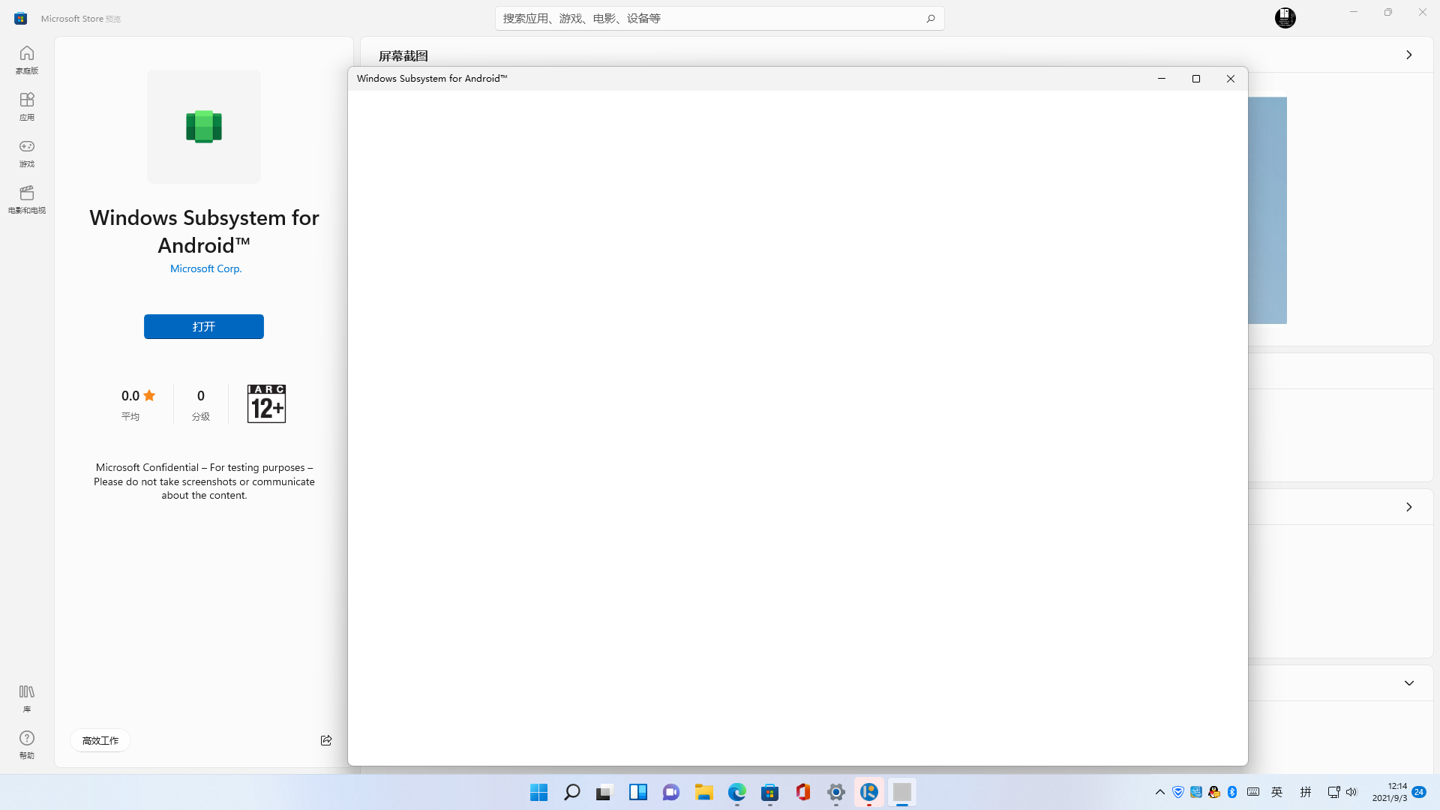Open the Microsoft Corp. publisher link
This screenshot has width=1440, height=810.
pos(206,268)
